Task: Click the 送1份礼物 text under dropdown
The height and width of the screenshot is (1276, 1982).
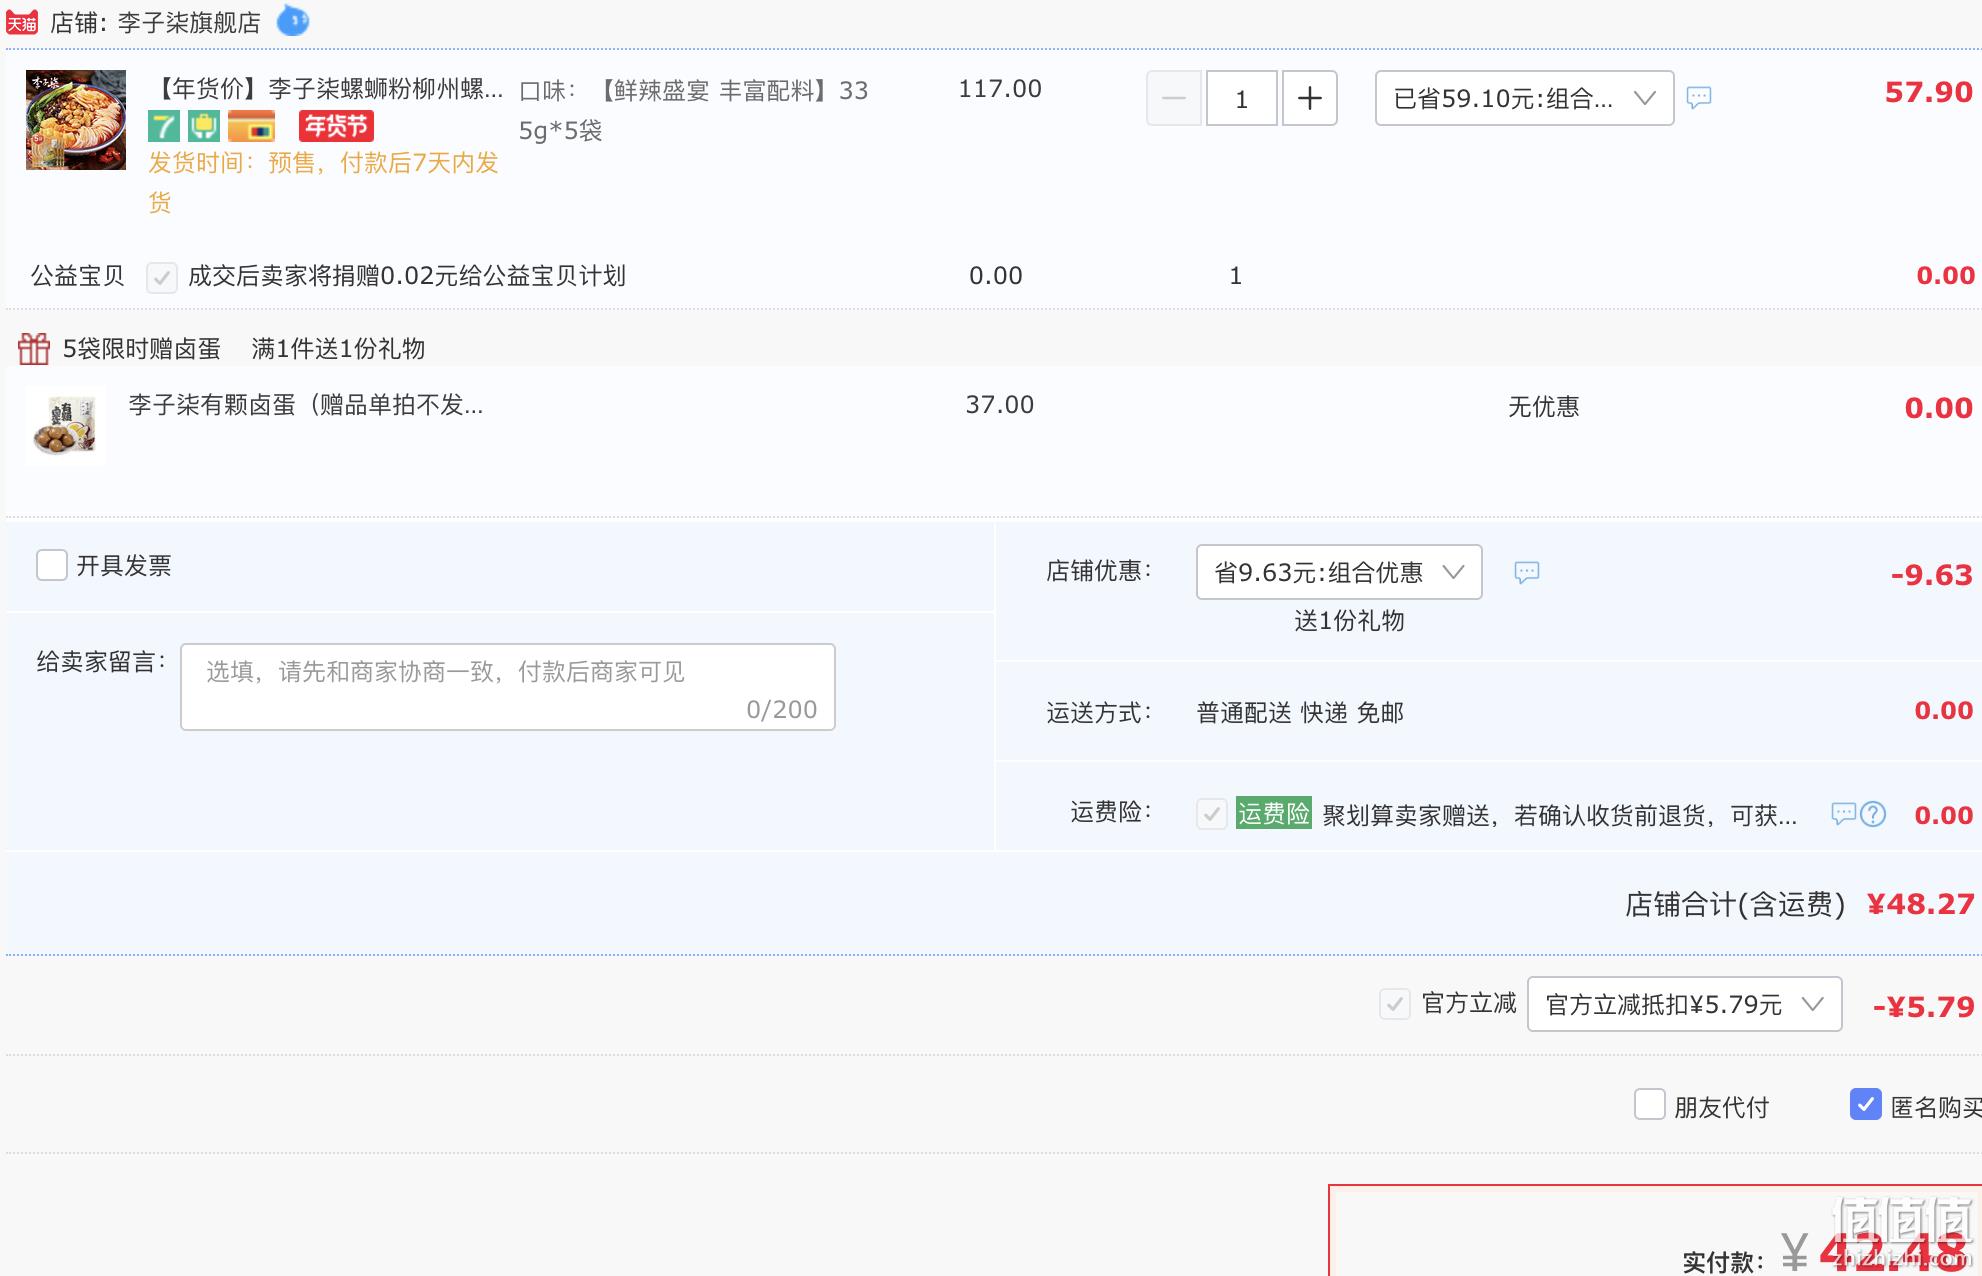Action: pos(1349,621)
